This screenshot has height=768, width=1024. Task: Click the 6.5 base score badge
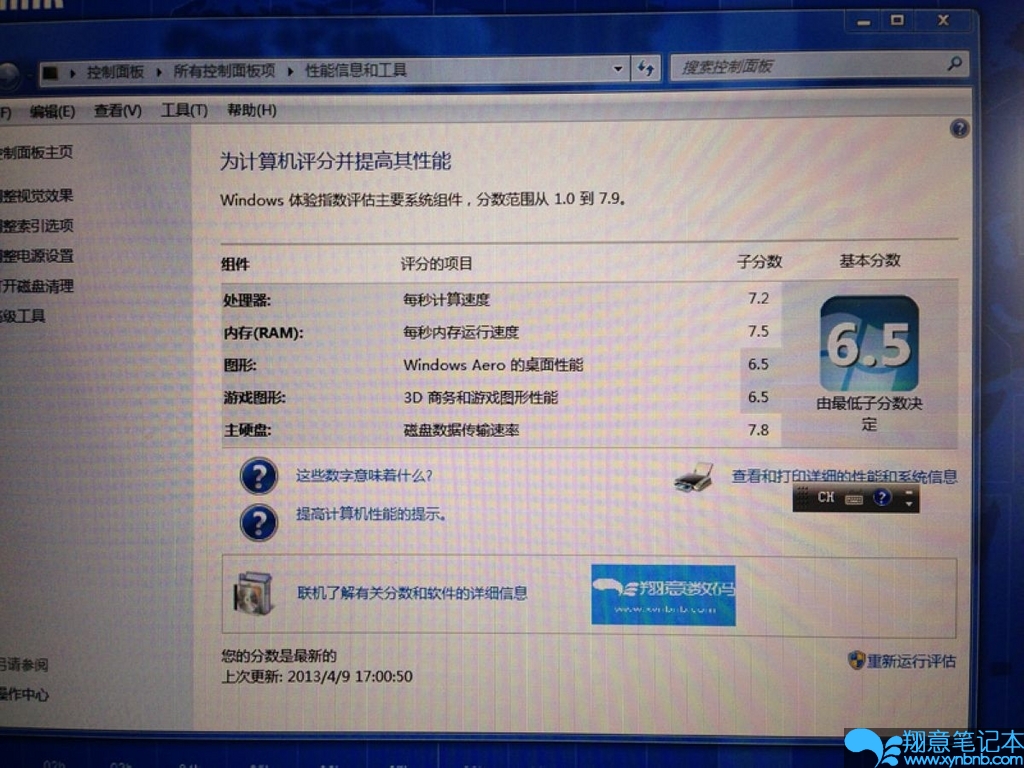click(869, 343)
